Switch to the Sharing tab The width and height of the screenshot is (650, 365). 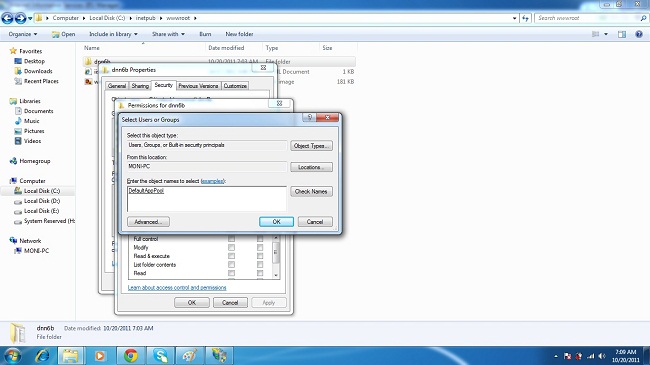click(140, 86)
